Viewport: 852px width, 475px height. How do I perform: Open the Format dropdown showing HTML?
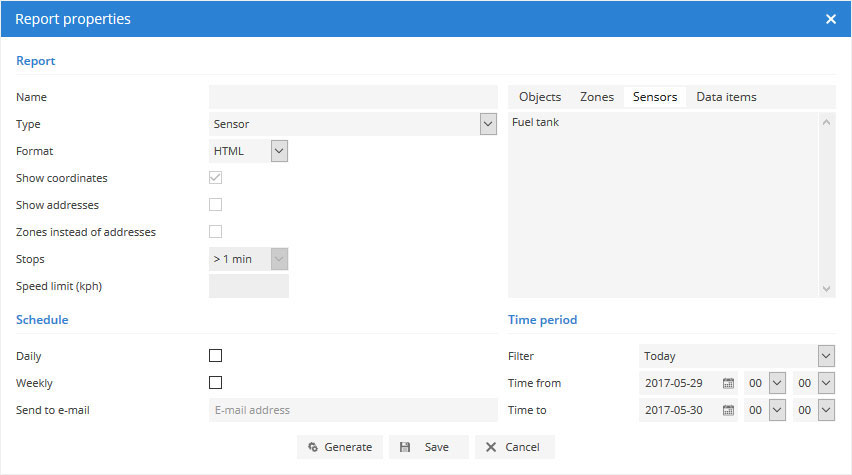coord(279,151)
